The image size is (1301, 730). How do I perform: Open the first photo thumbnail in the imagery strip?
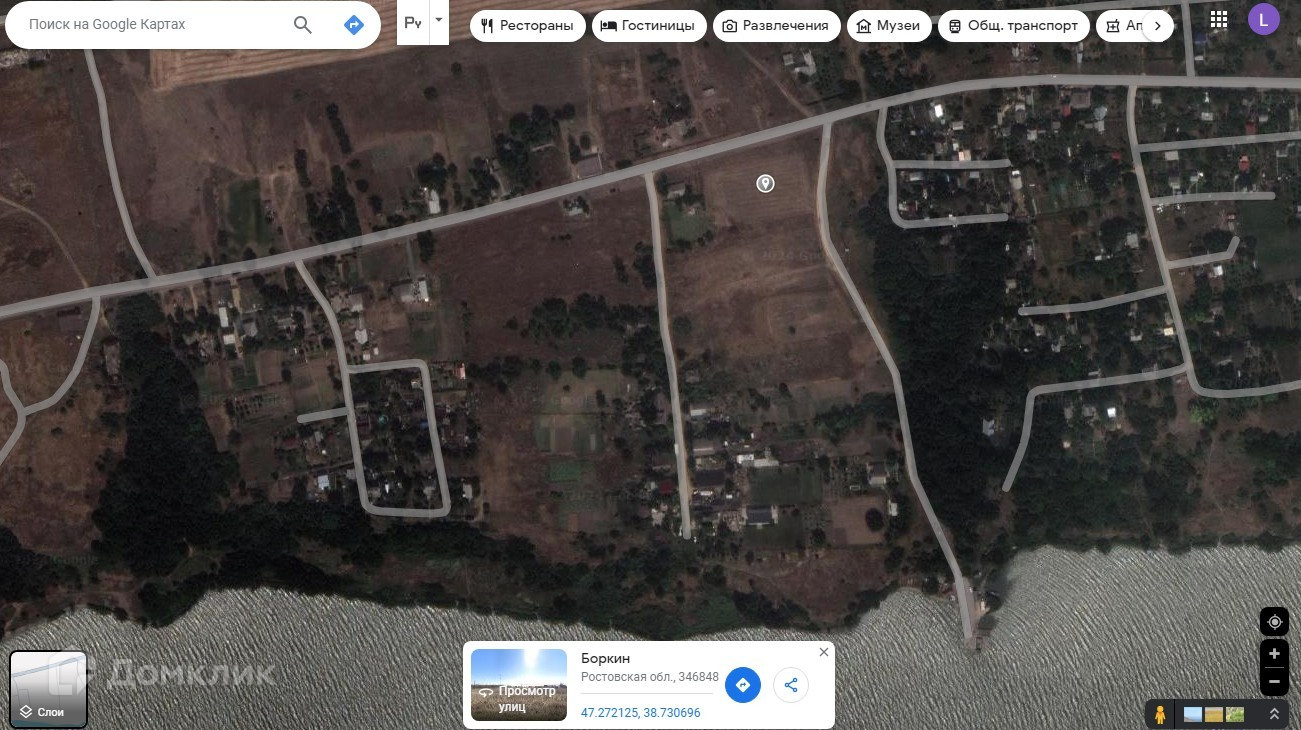coord(1193,715)
